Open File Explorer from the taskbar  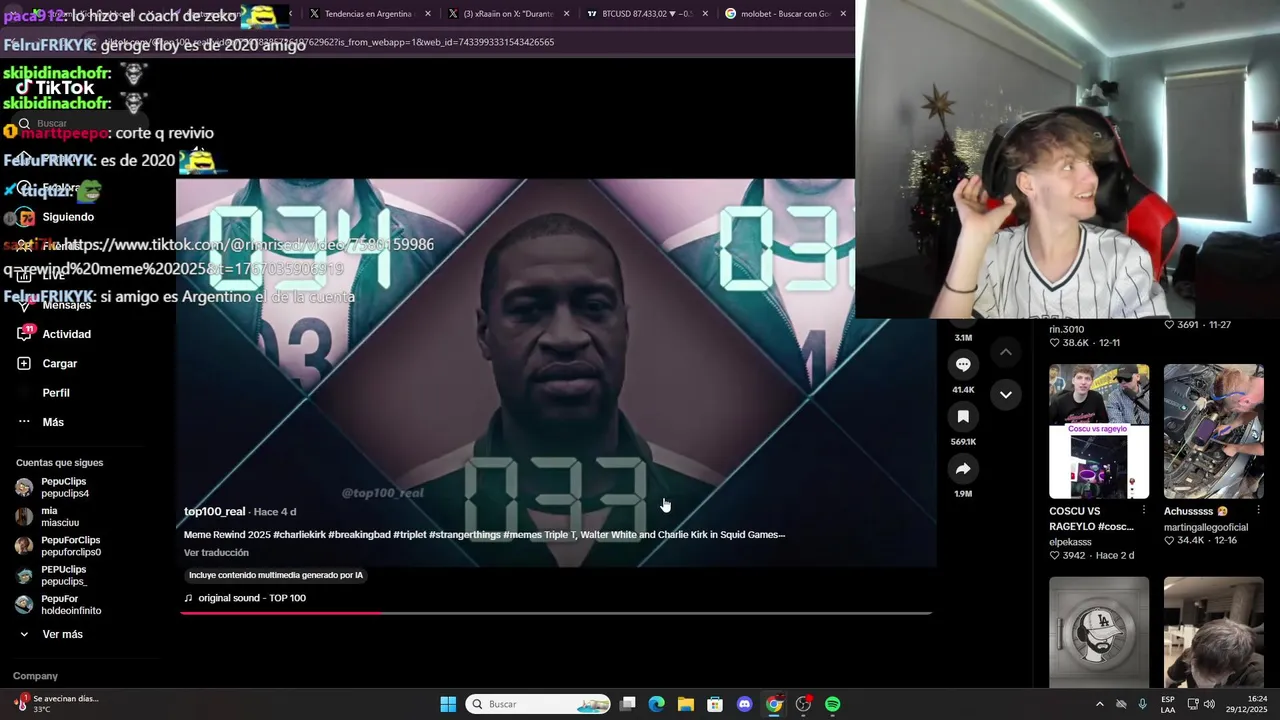pyautogui.click(x=685, y=704)
